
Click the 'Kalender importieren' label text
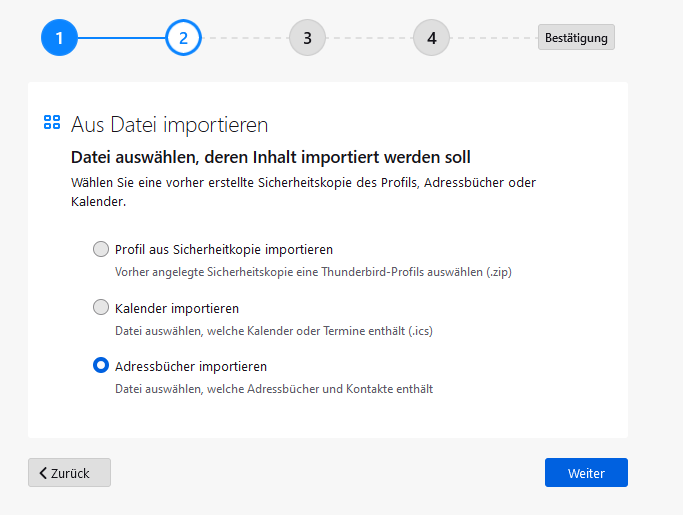point(177,308)
